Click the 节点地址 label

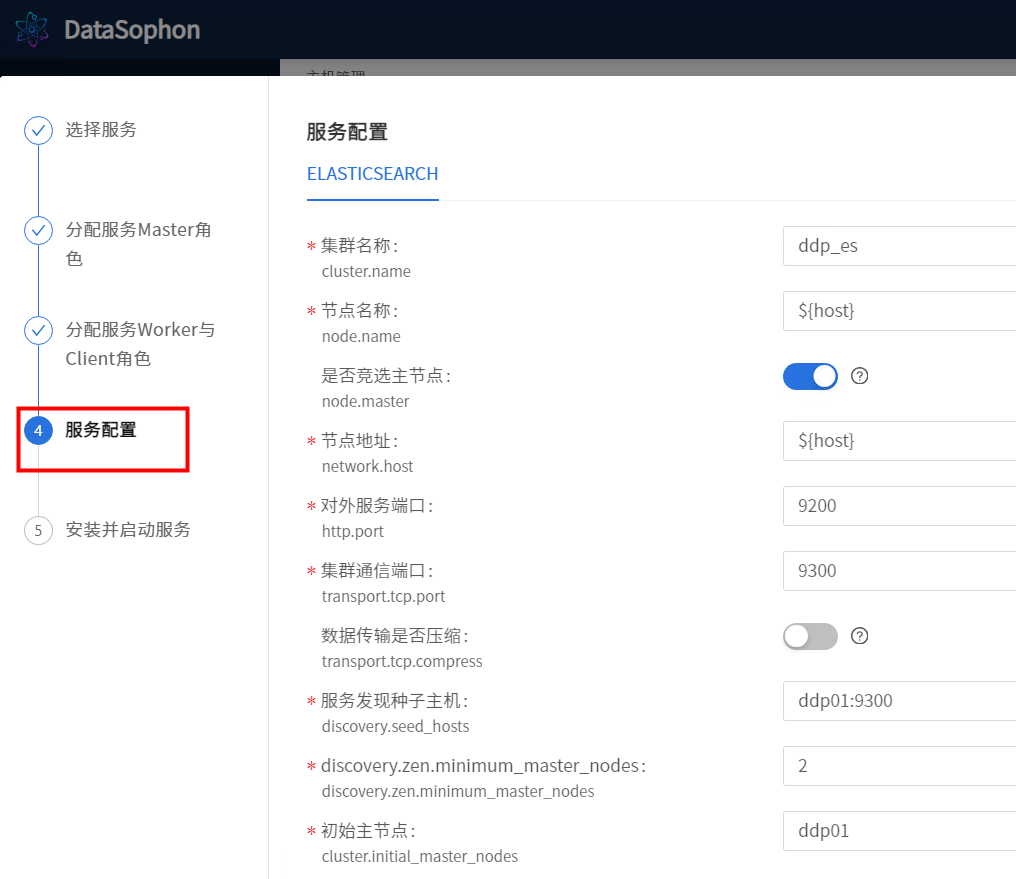(360, 440)
